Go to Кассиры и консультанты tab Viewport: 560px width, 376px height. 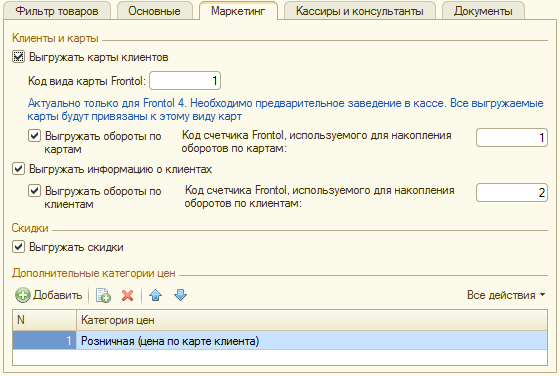coord(360,11)
